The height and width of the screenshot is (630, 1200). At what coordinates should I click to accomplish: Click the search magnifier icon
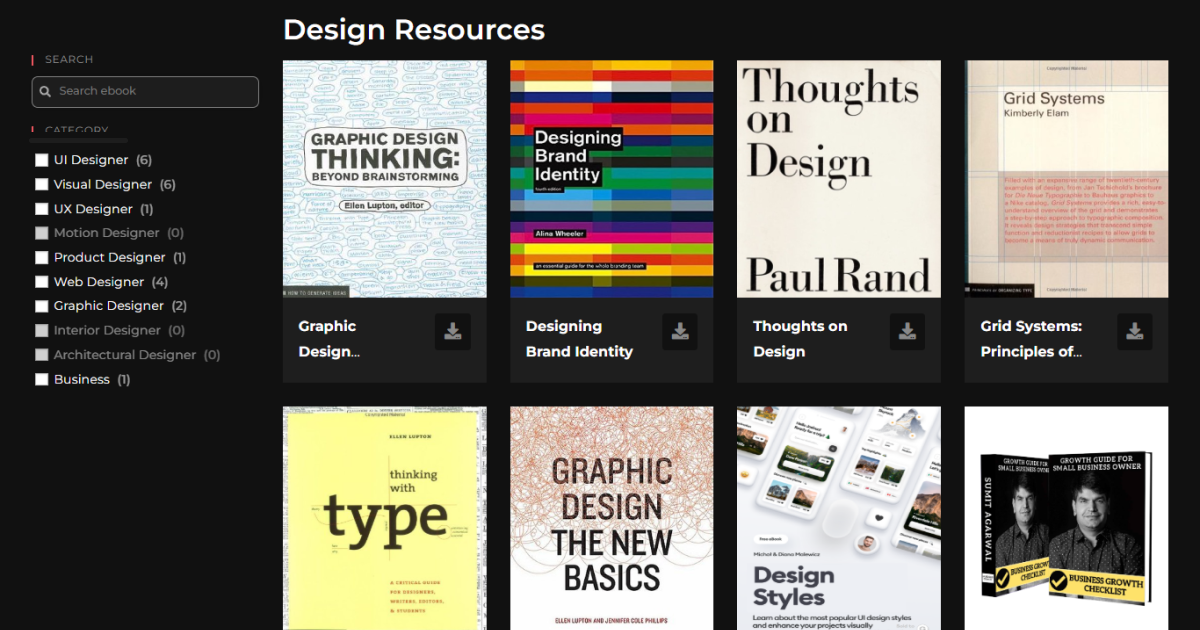coord(45,91)
